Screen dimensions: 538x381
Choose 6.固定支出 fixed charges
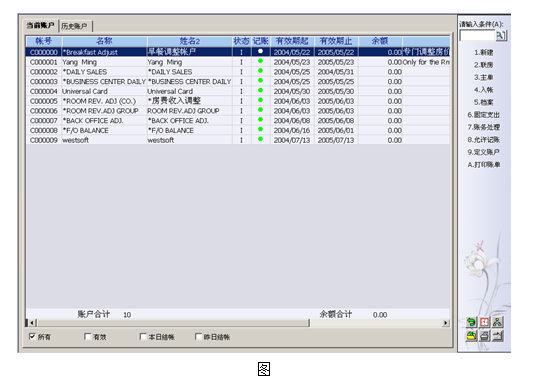tap(483, 115)
